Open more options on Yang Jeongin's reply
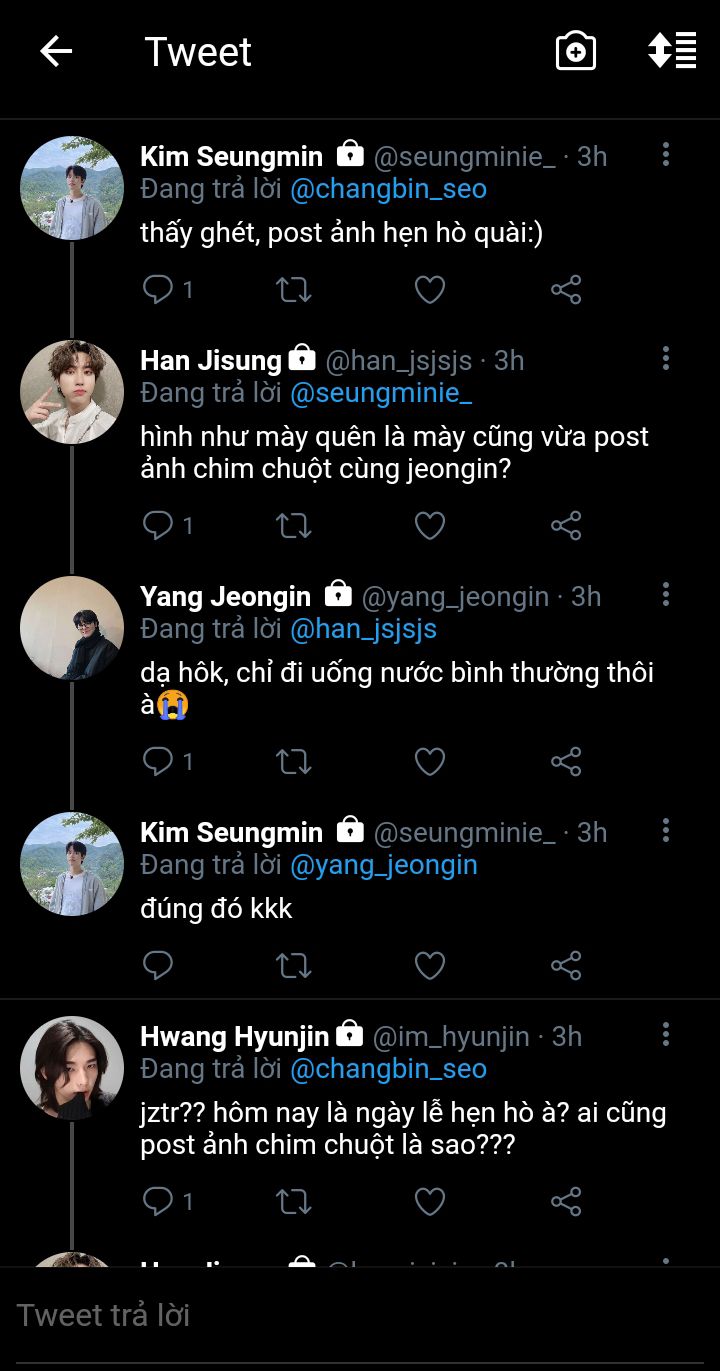 (666, 595)
